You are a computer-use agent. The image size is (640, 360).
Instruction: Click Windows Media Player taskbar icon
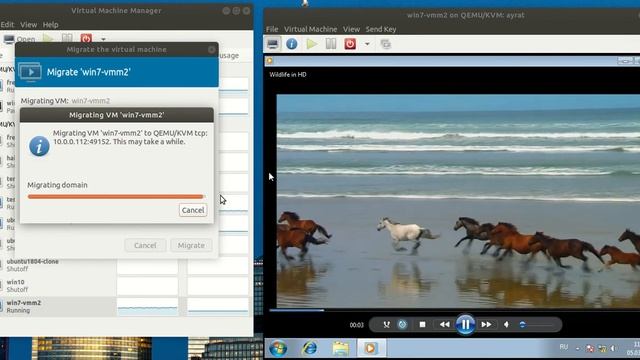click(x=371, y=348)
